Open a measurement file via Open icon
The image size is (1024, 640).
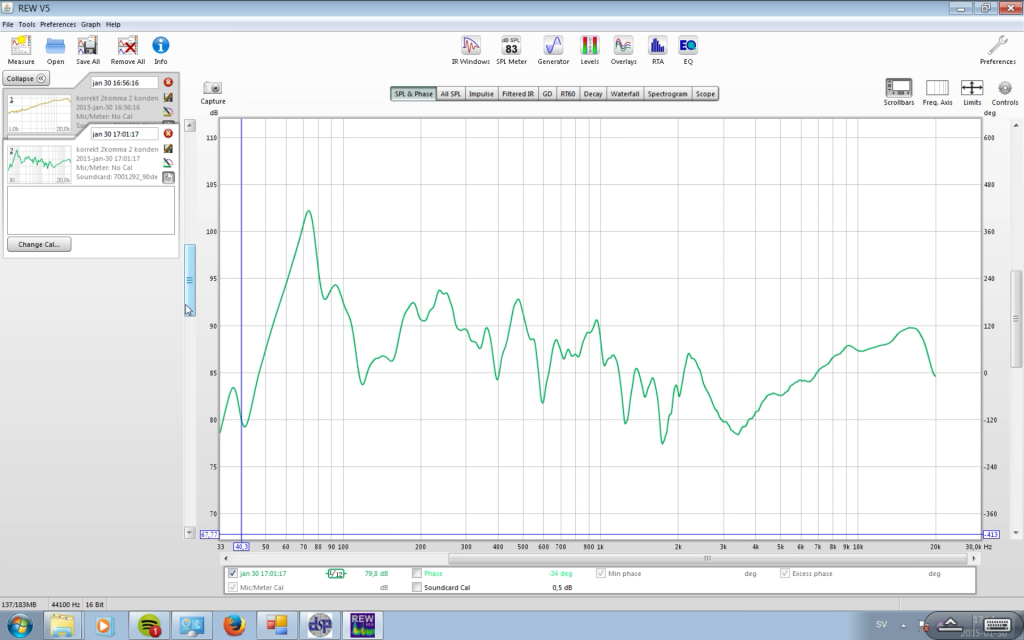(x=56, y=50)
